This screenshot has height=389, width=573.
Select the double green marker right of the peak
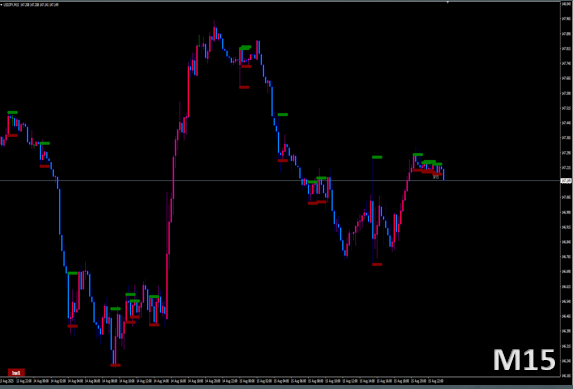[x=245, y=47]
